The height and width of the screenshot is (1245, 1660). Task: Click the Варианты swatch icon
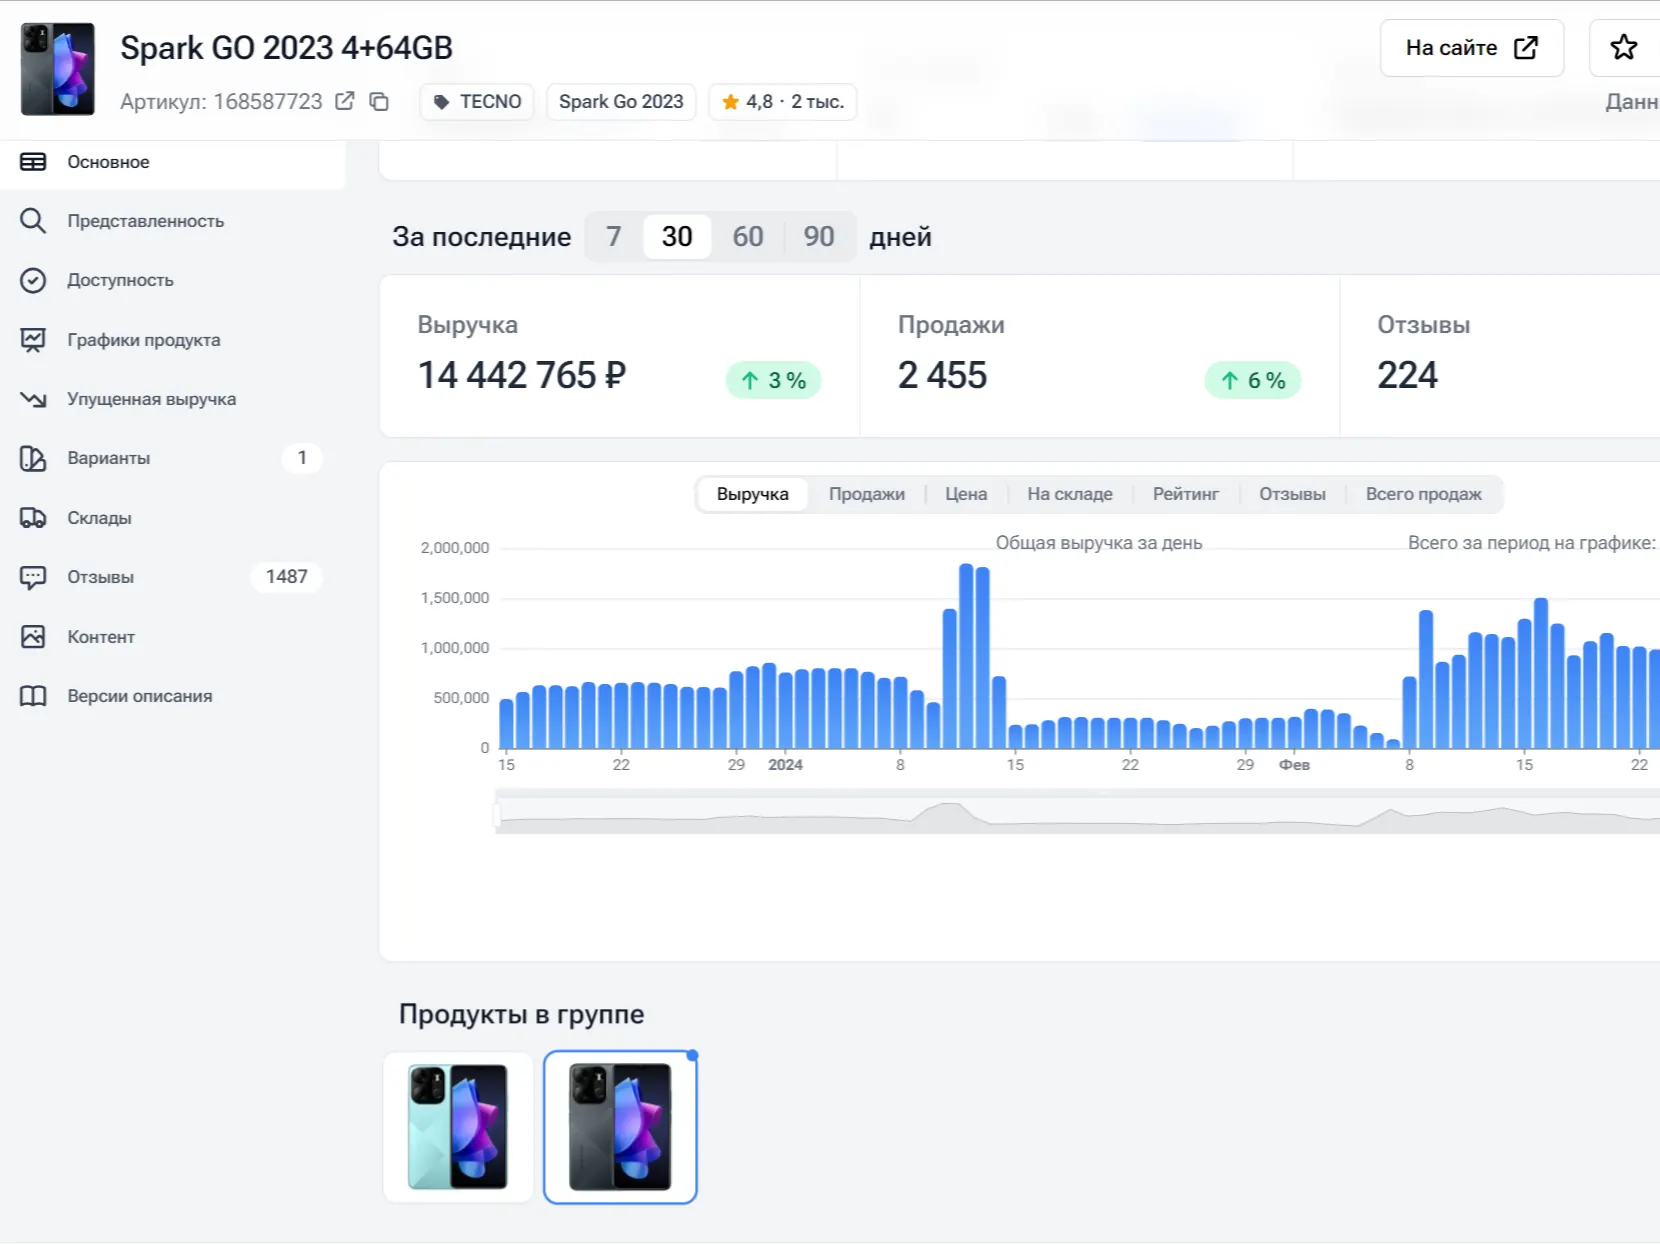point(33,458)
